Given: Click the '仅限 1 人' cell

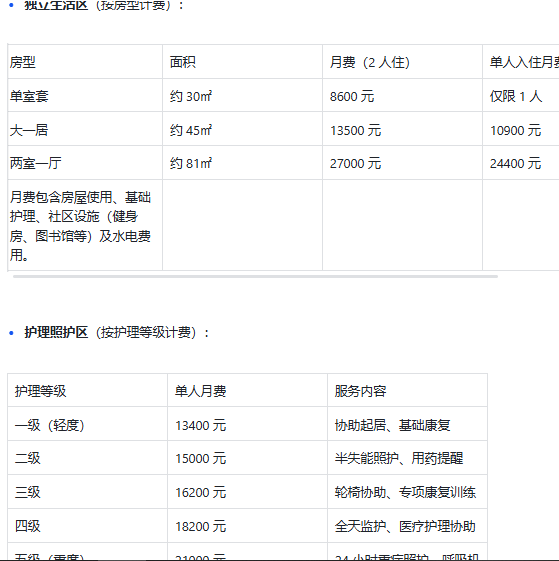Looking at the screenshot, I should point(521,96).
